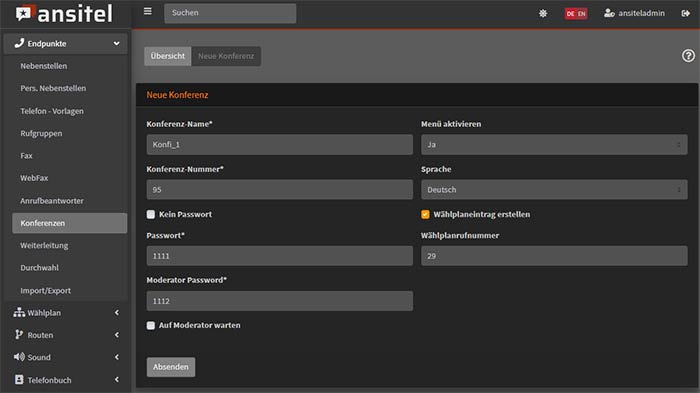The width and height of the screenshot is (700, 393).
Task: Open Import/Export in sidebar
Action: click(x=46, y=291)
